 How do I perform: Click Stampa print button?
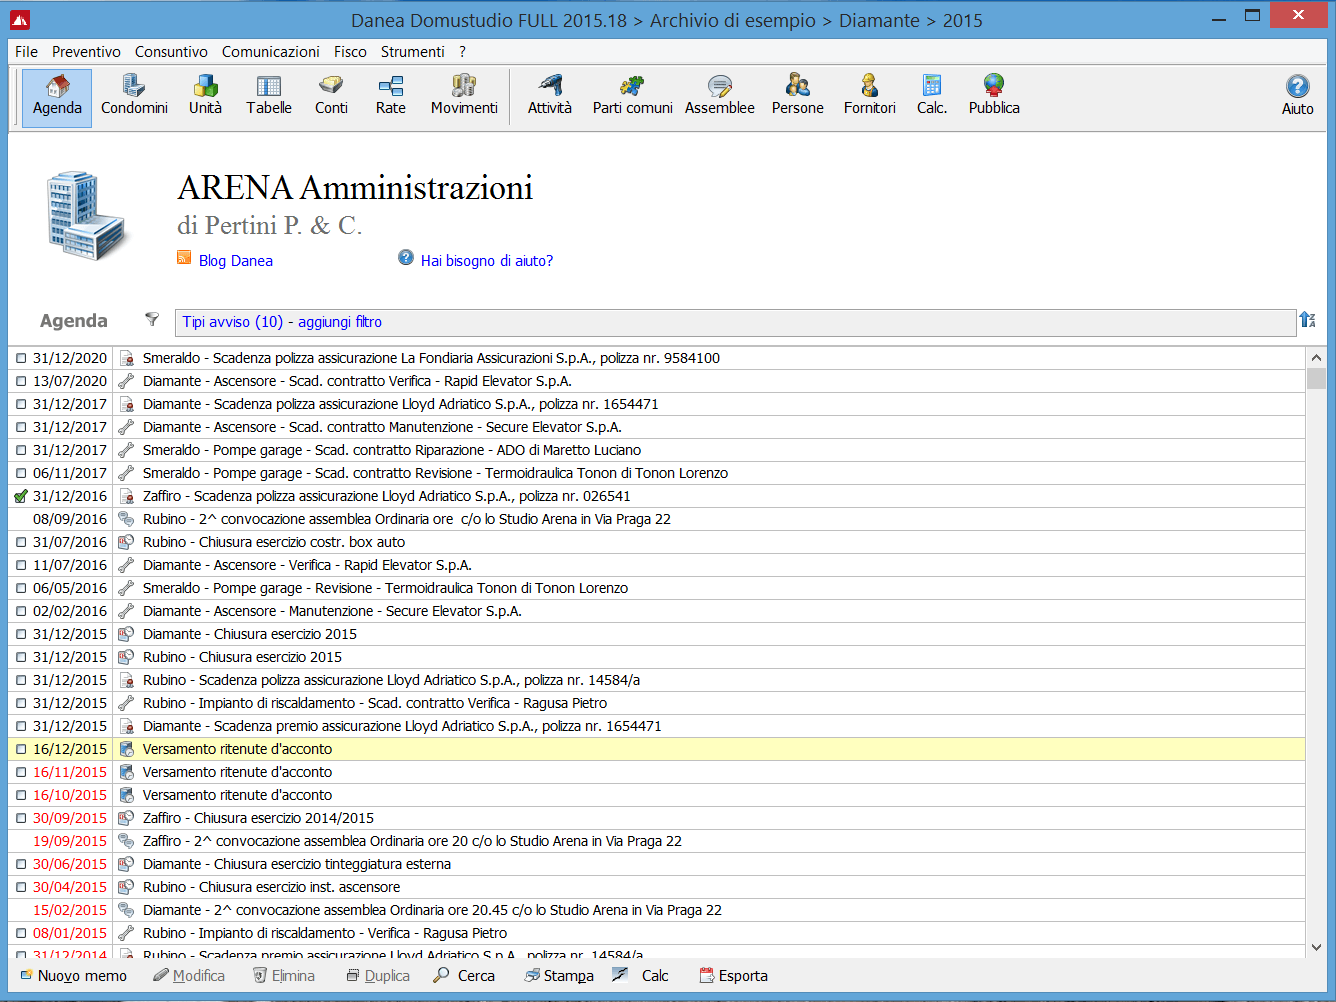click(559, 976)
